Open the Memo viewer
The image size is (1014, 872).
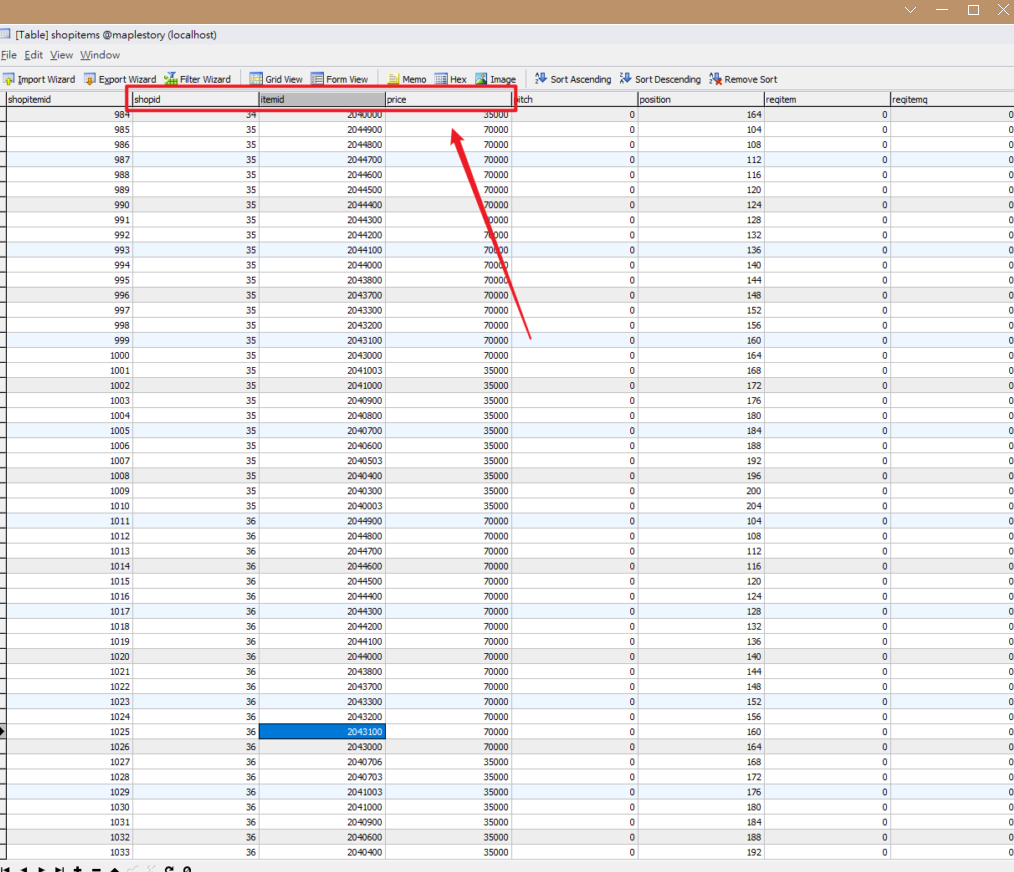(407, 79)
